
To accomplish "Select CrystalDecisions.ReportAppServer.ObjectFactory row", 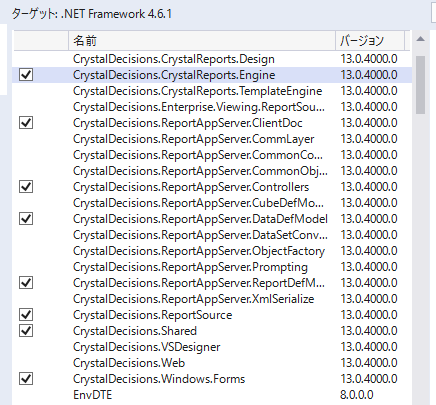I will point(212,251).
